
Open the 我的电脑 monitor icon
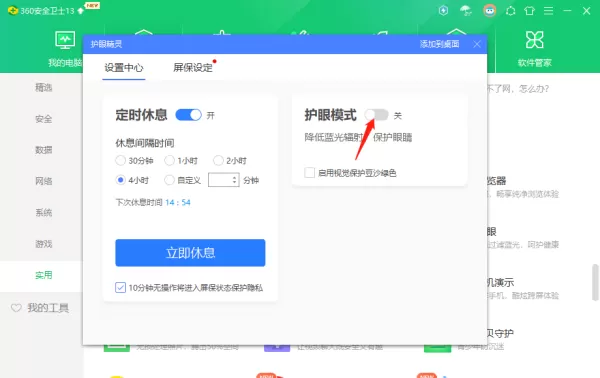65,40
